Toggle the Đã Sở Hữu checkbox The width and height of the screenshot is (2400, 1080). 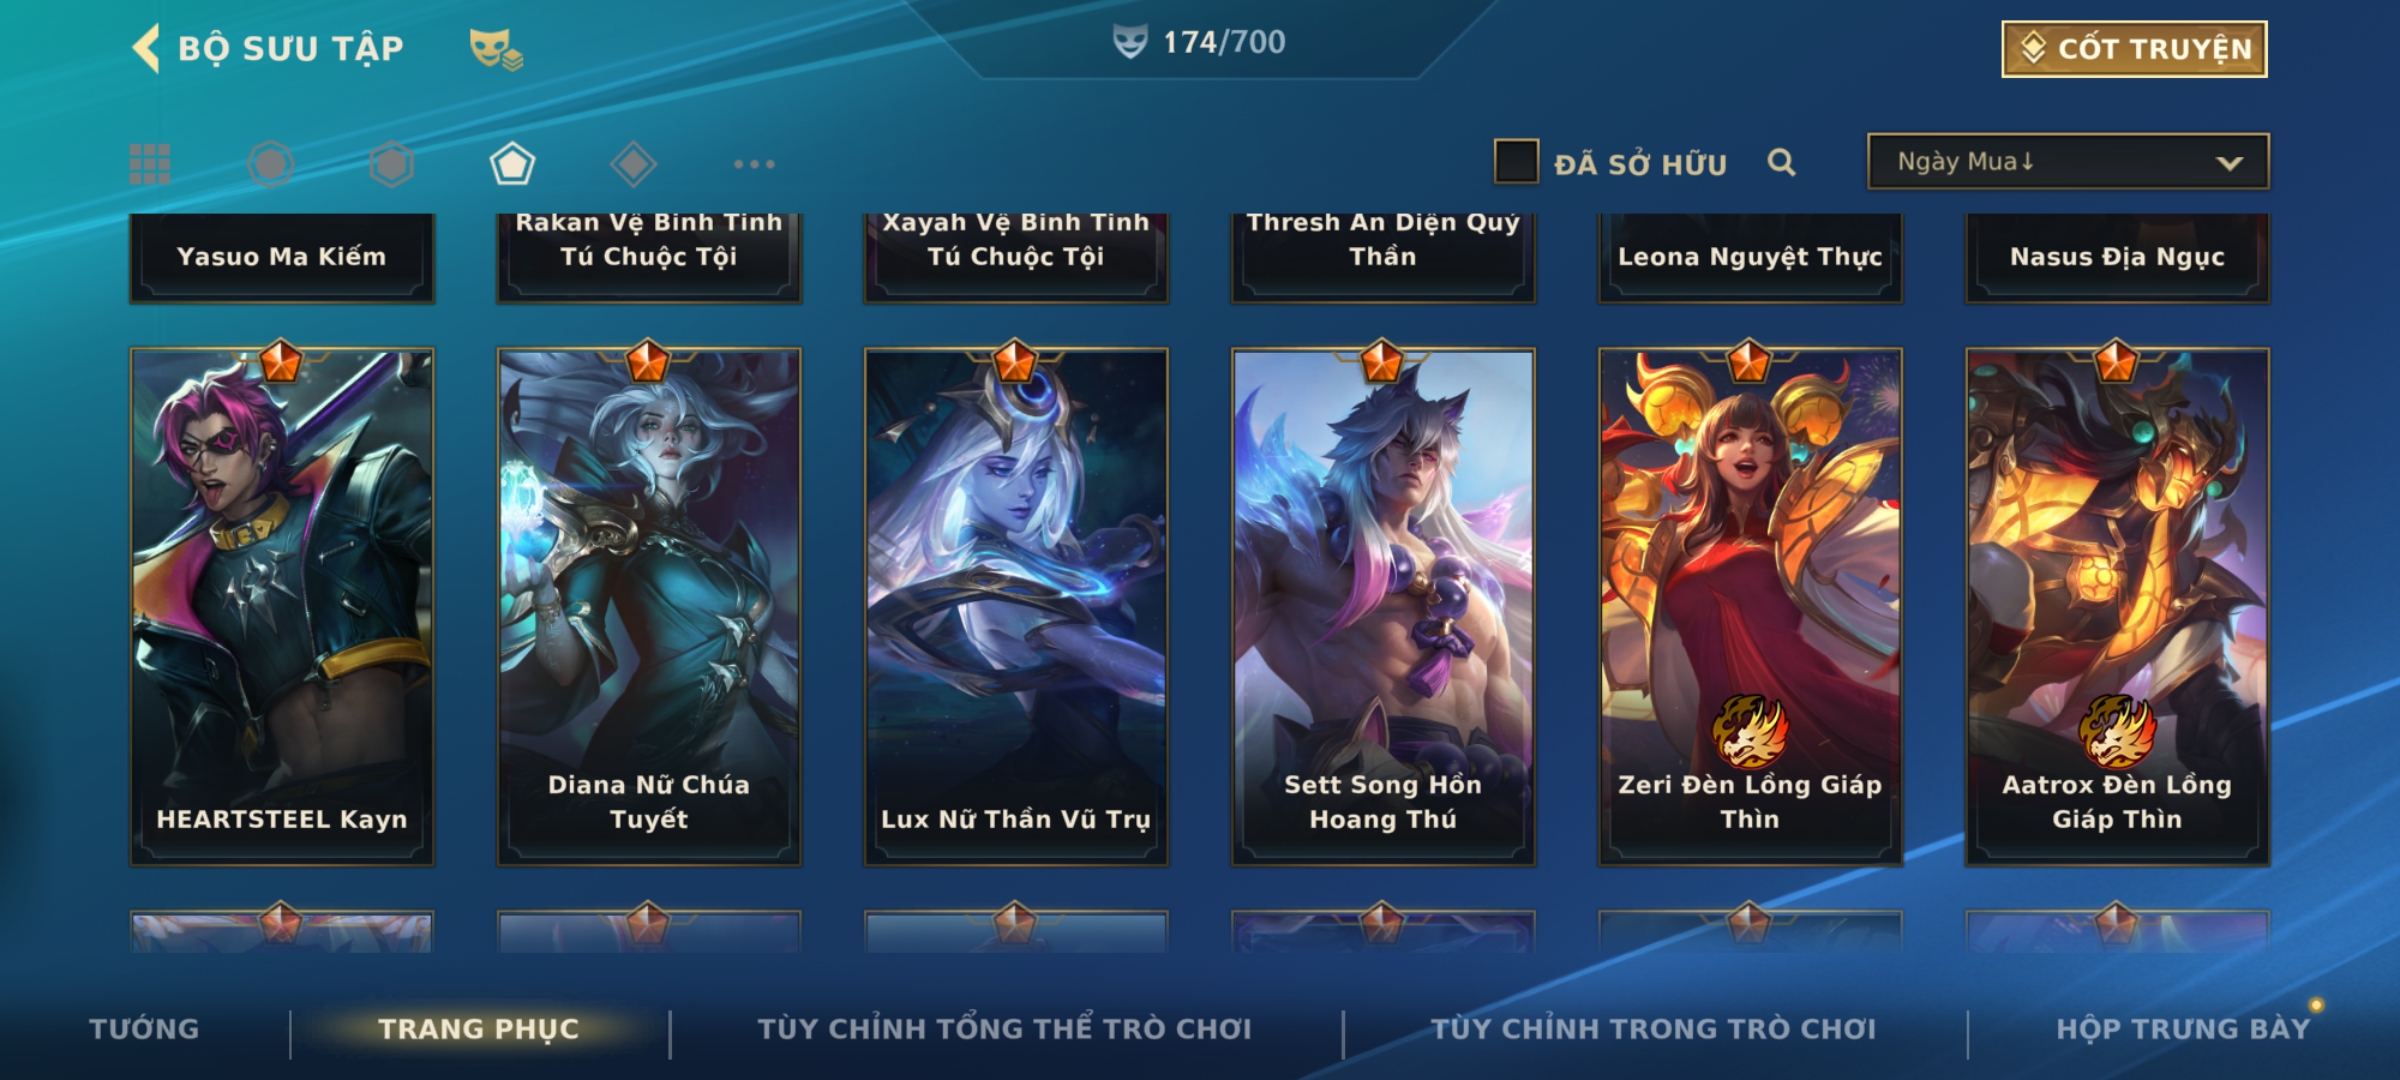1516,162
